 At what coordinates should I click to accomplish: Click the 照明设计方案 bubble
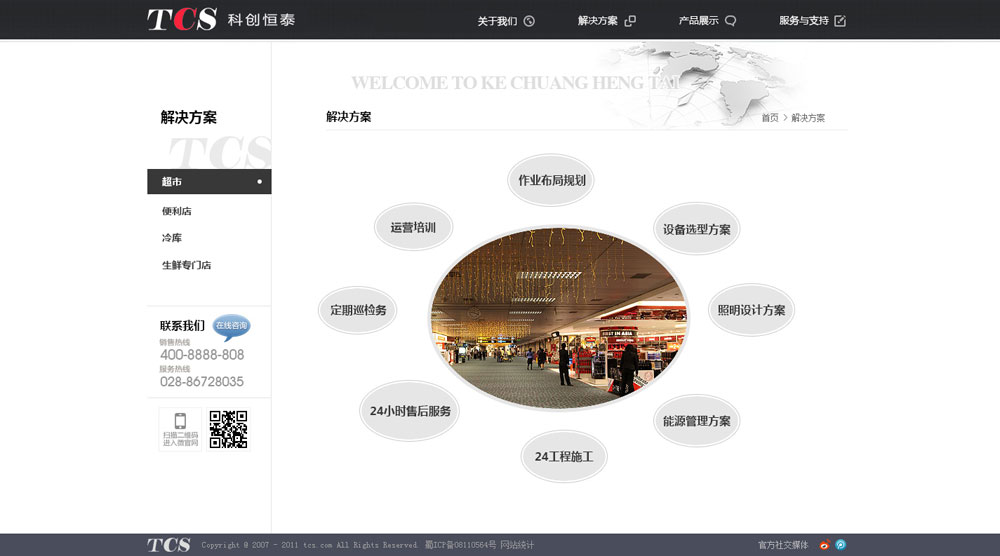point(751,310)
